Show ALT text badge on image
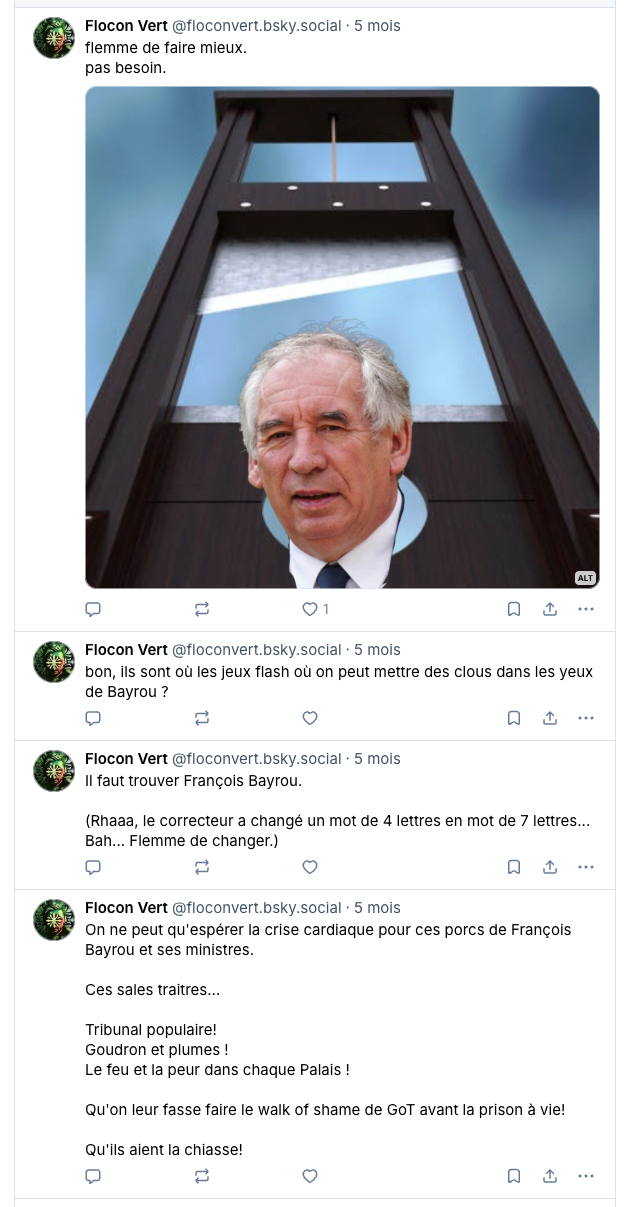Image resolution: width=631 pixels, height=1207 pixels. click(585, 577)
